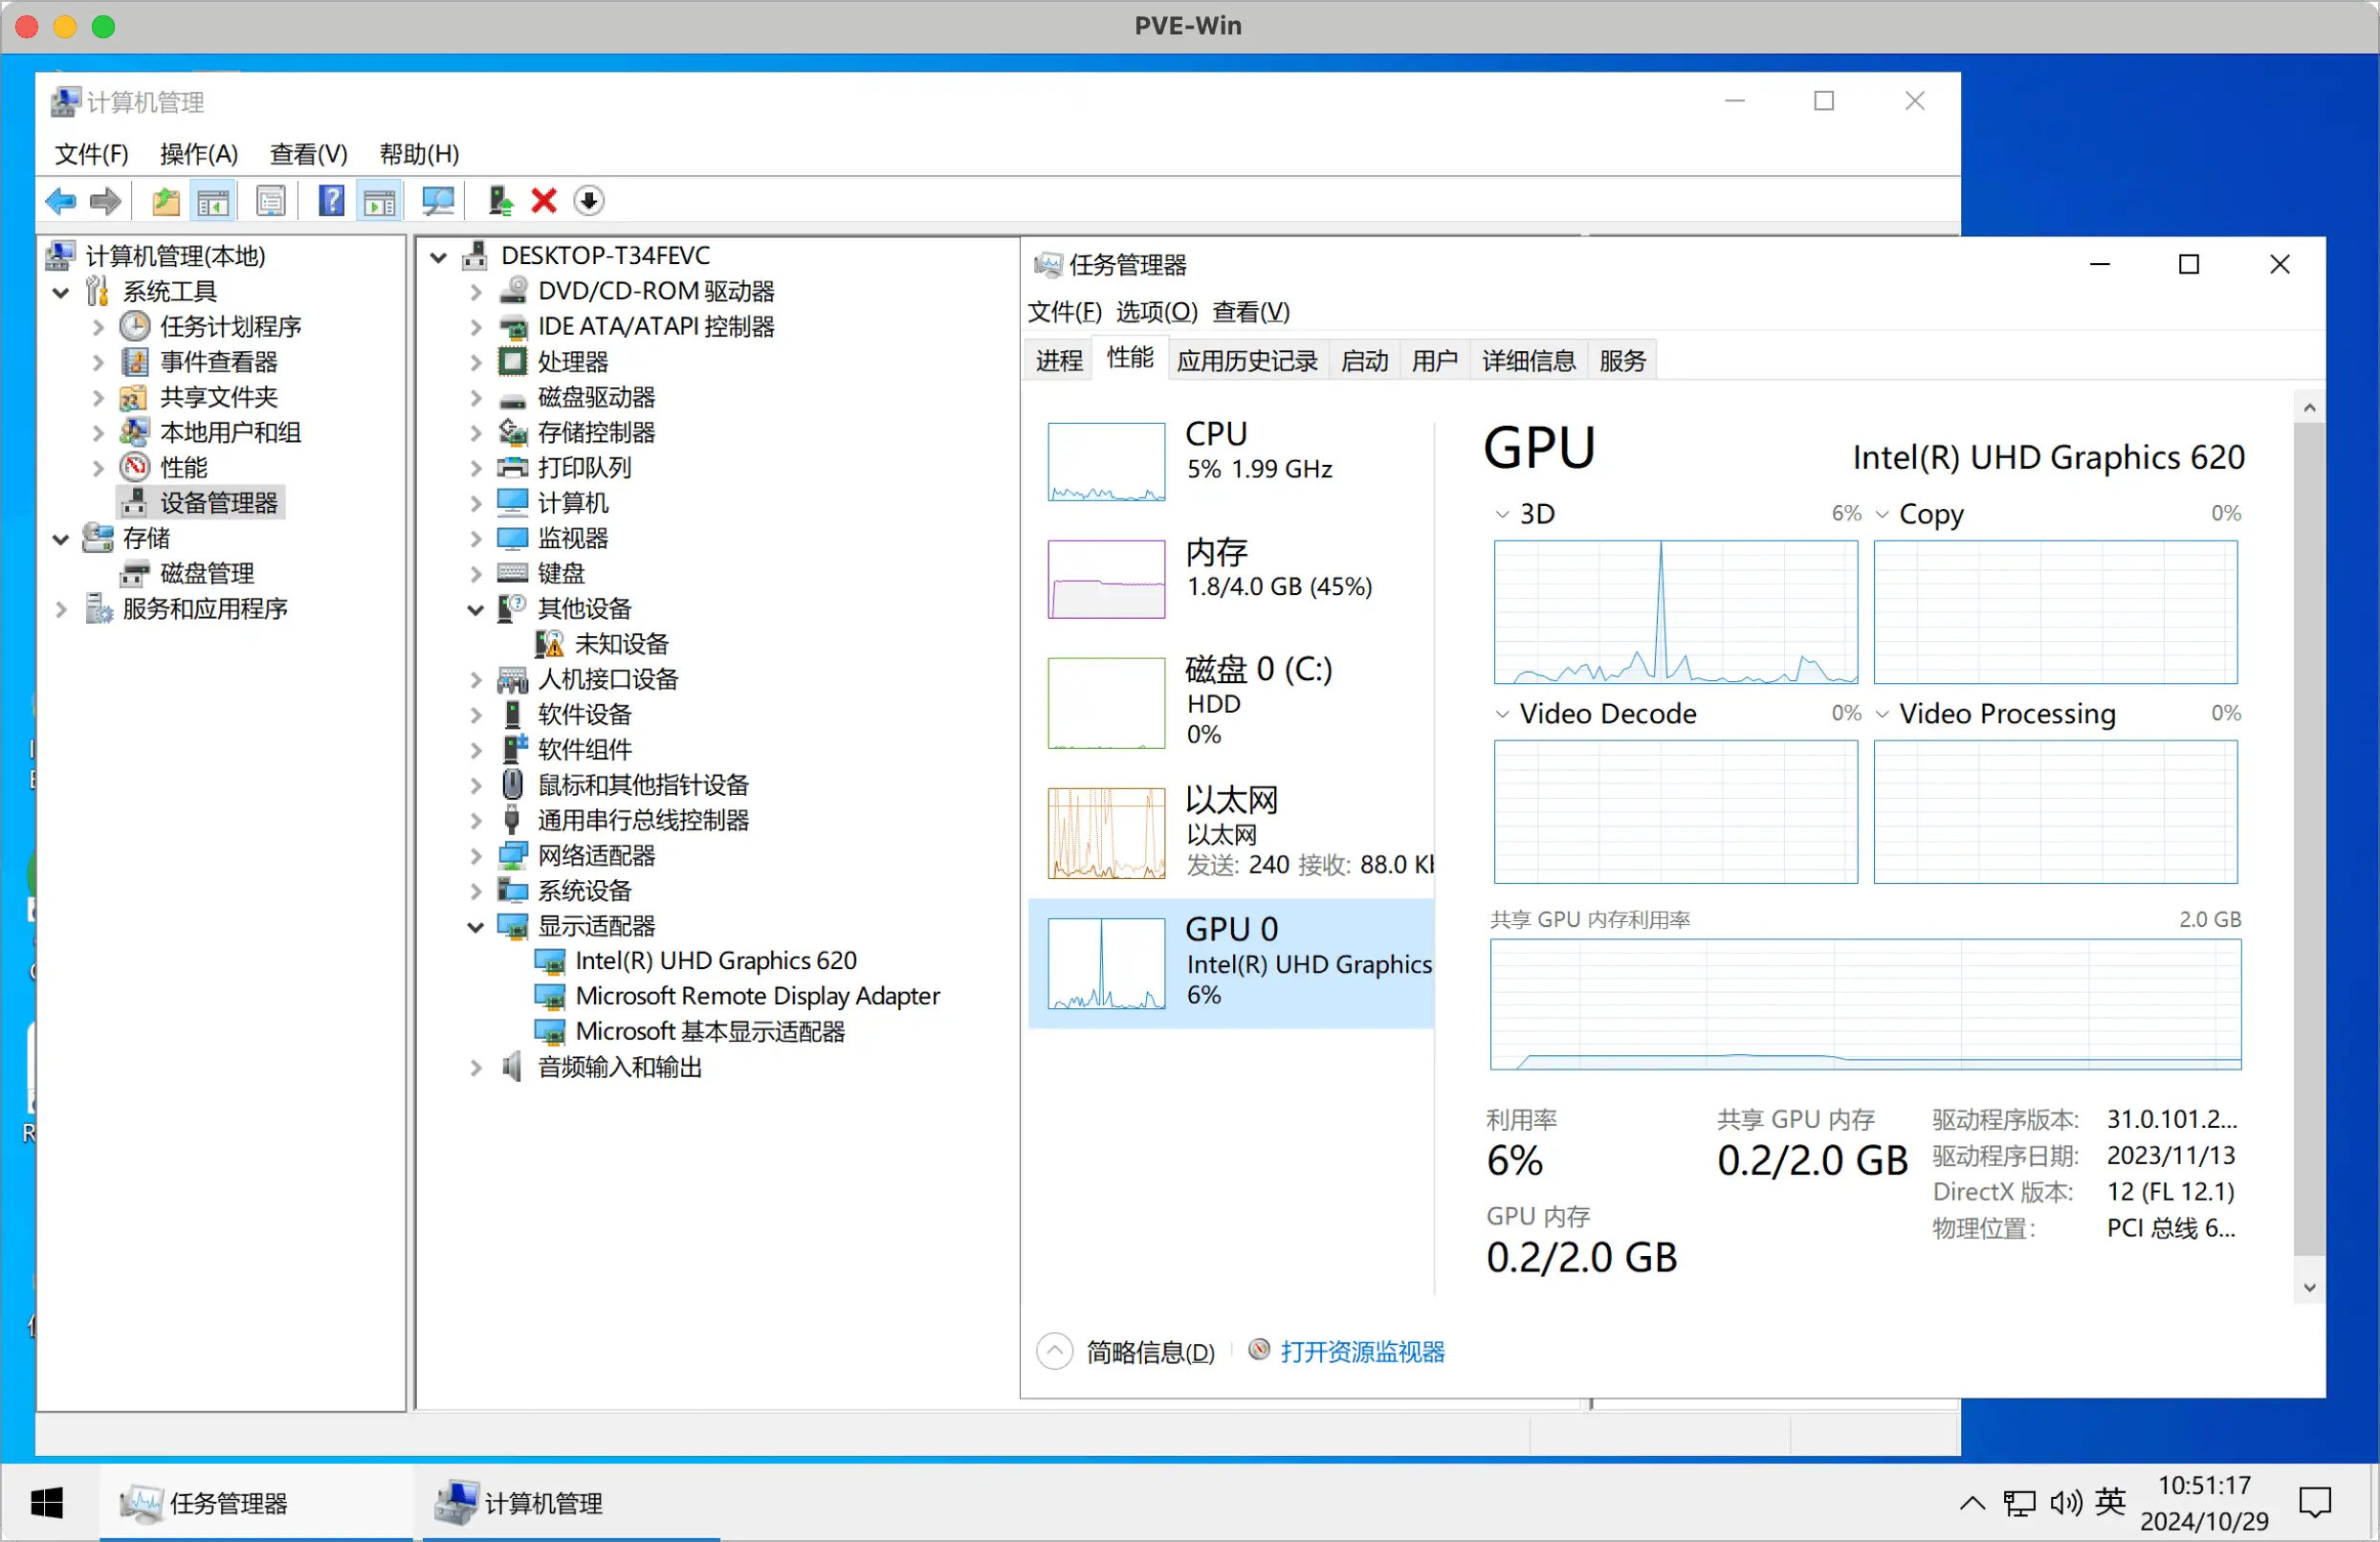The image size is (2380, 1542).
Task: Click the Properties toolbar icon
Action: [x=270, y=201]
